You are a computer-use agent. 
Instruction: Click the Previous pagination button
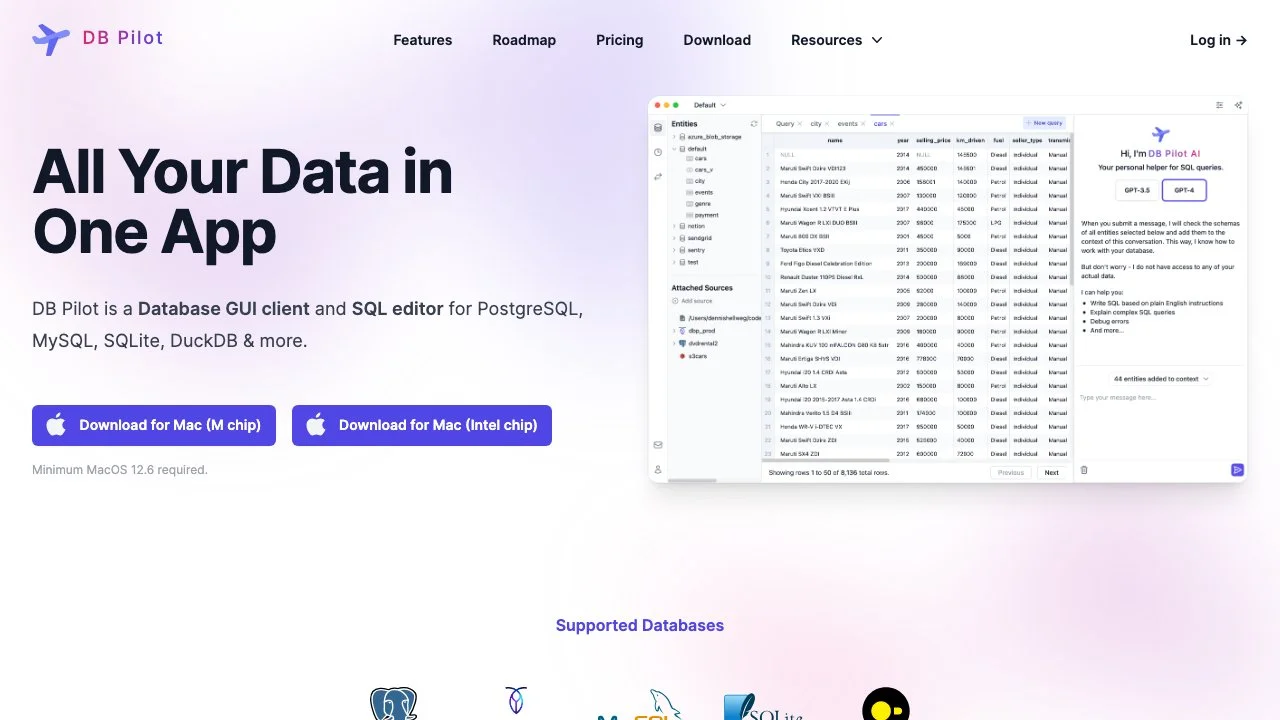(x=1011, y=472)
